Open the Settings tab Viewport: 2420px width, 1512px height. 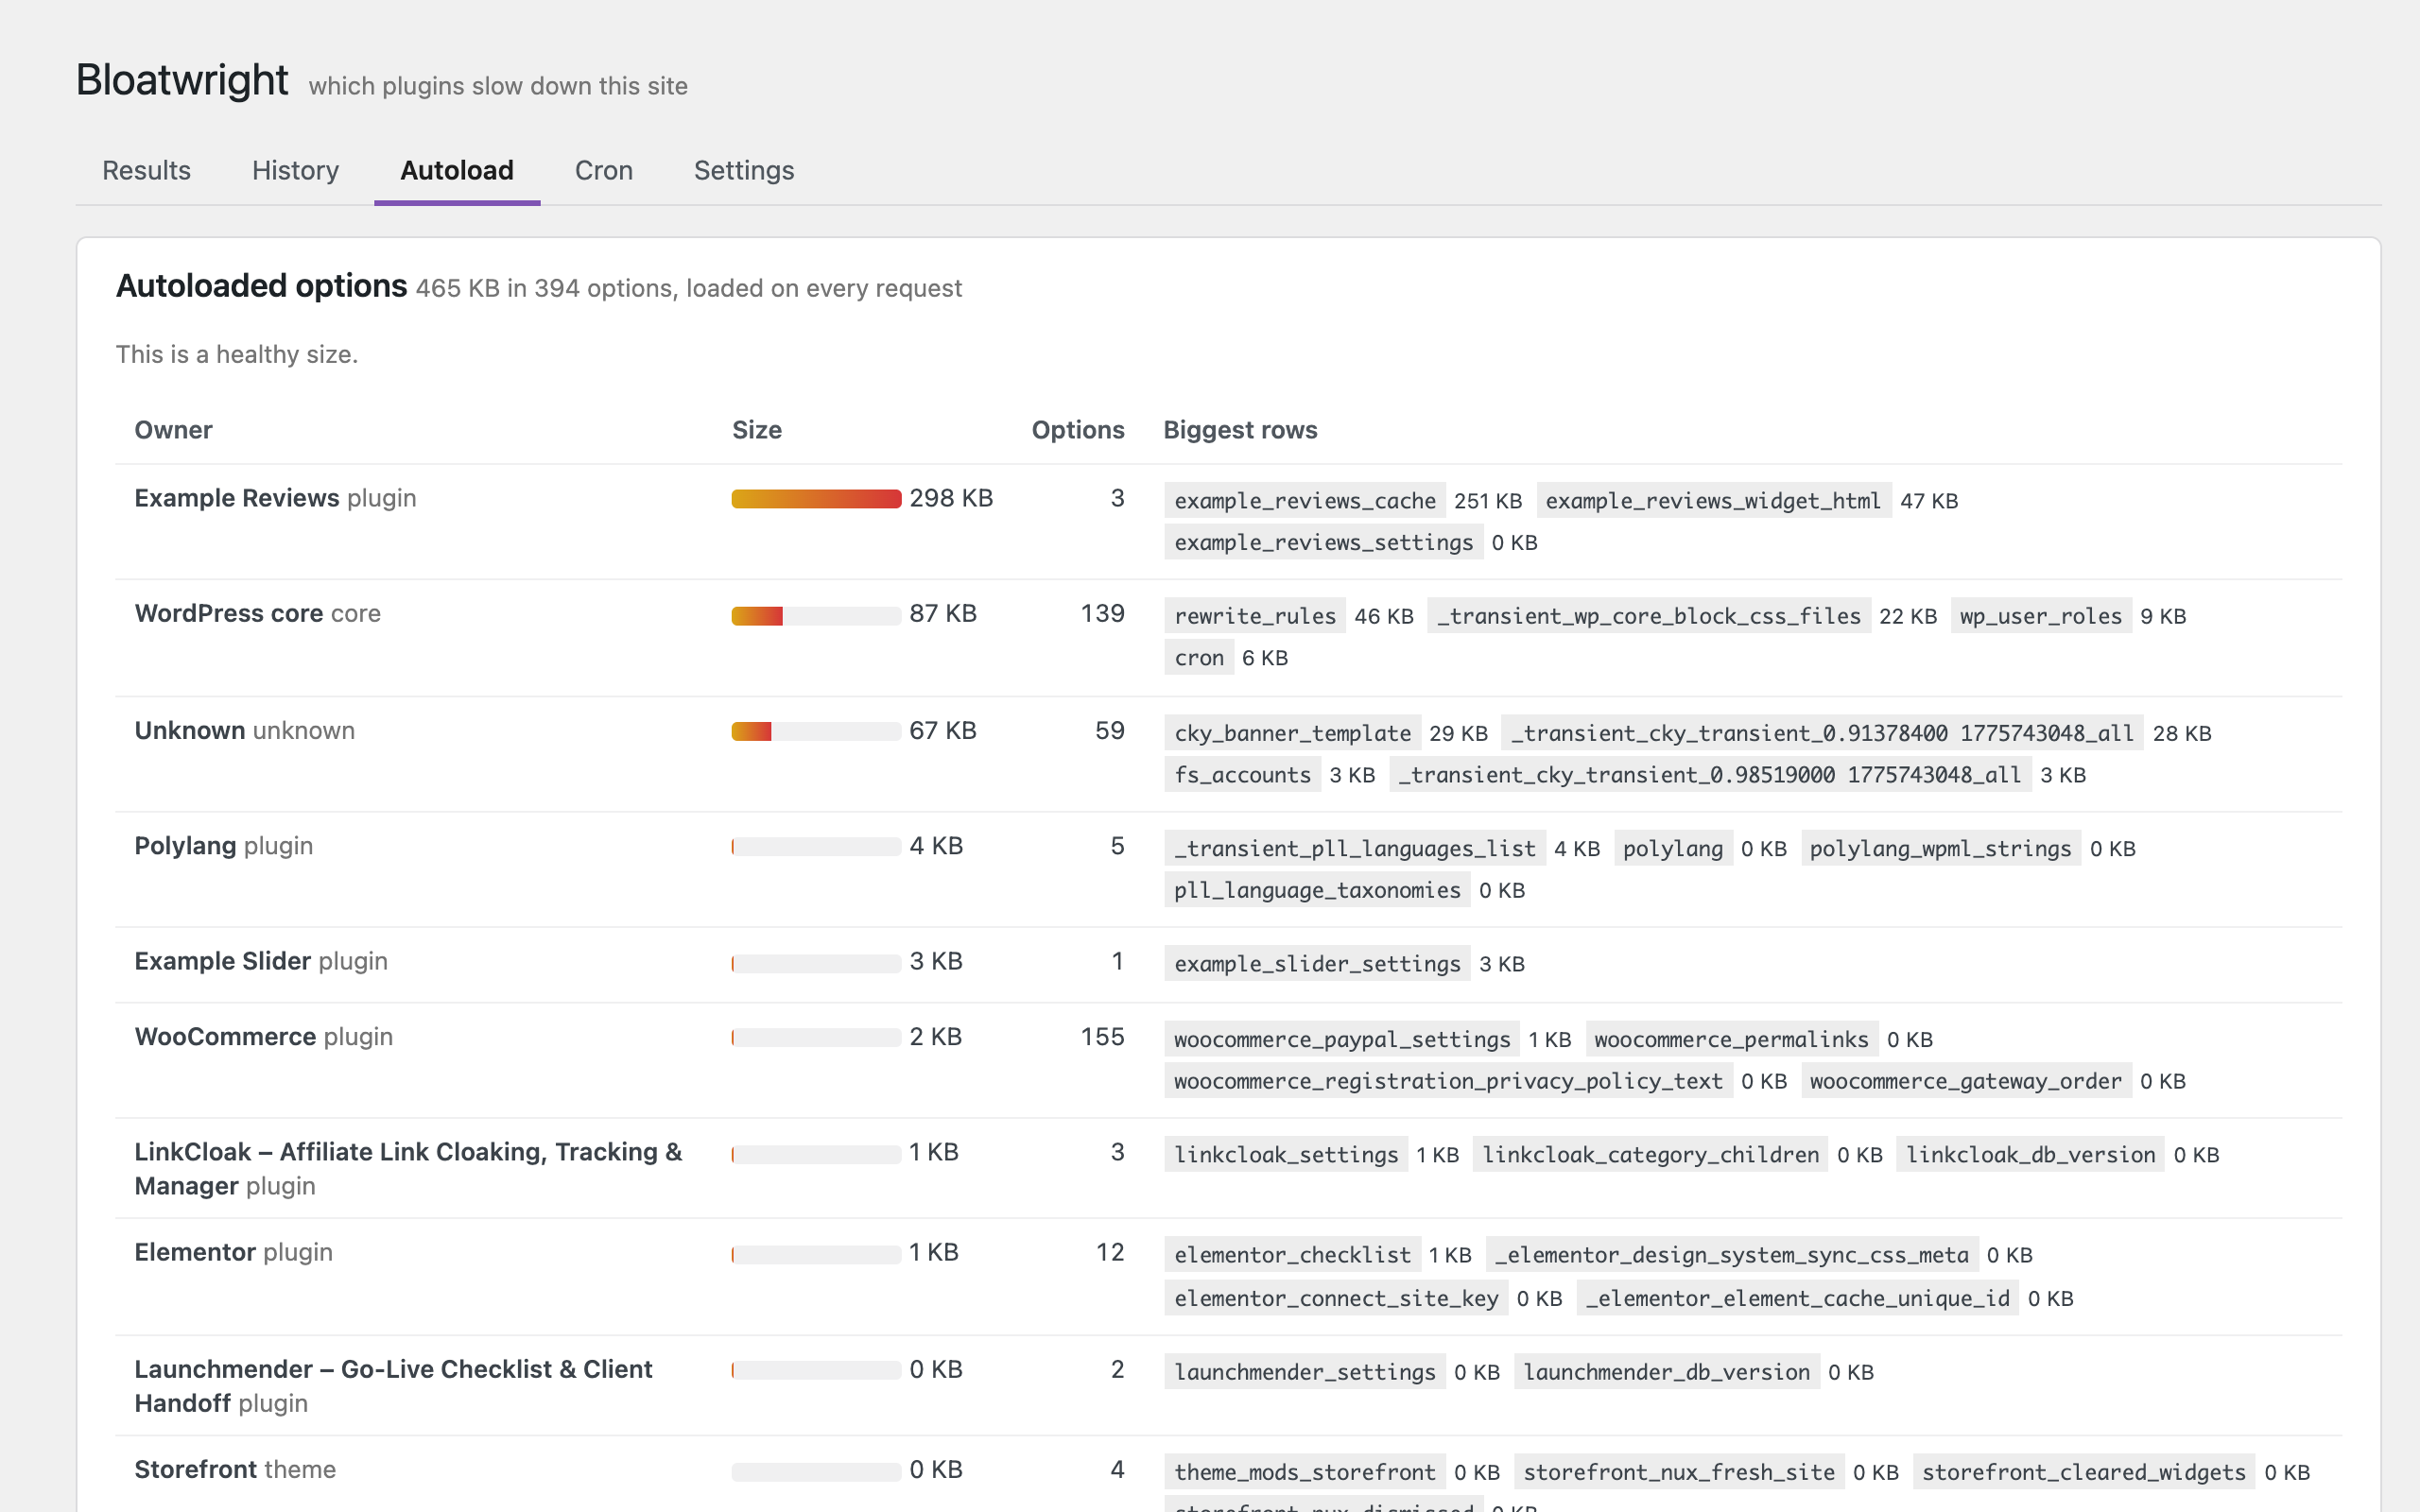(744, 170)
